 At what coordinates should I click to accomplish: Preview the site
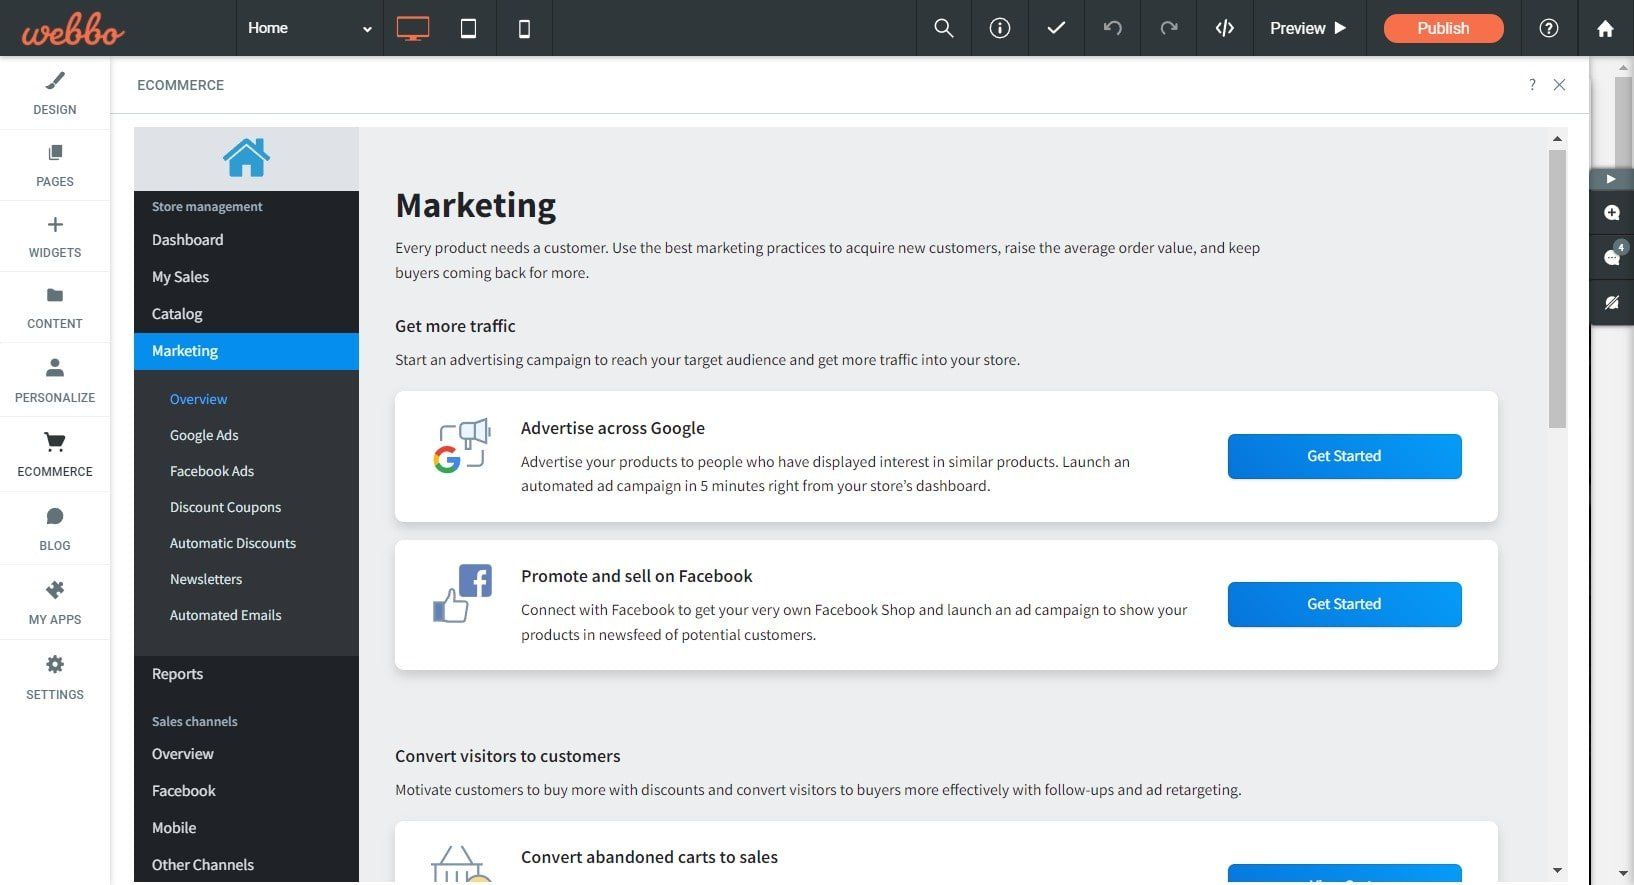pos(1308,28)
